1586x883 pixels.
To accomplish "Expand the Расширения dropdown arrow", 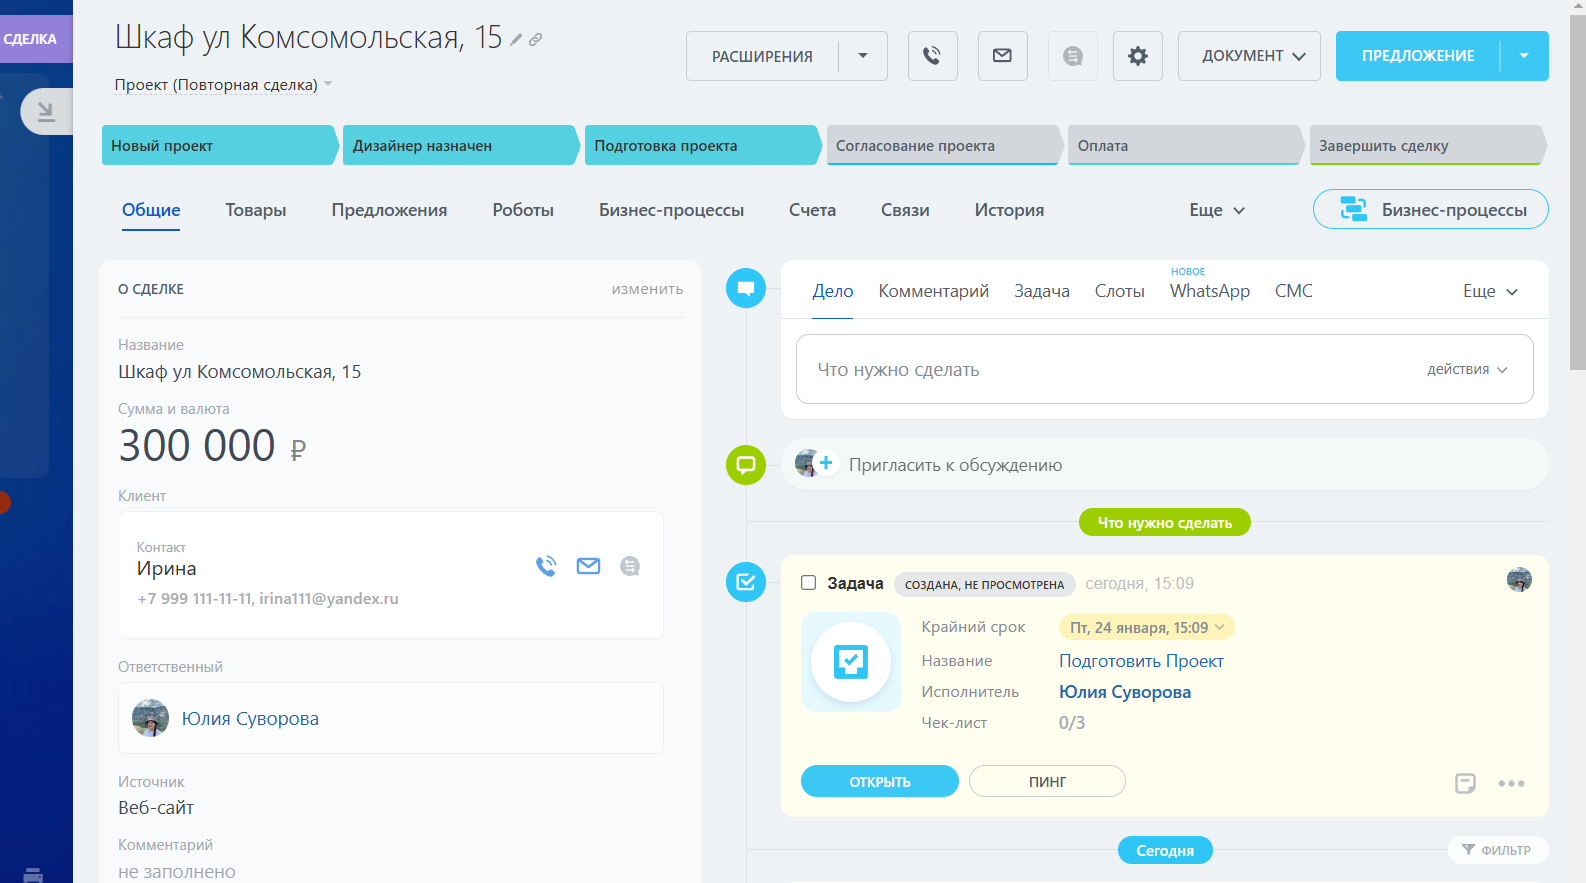I will click(863, 56).
